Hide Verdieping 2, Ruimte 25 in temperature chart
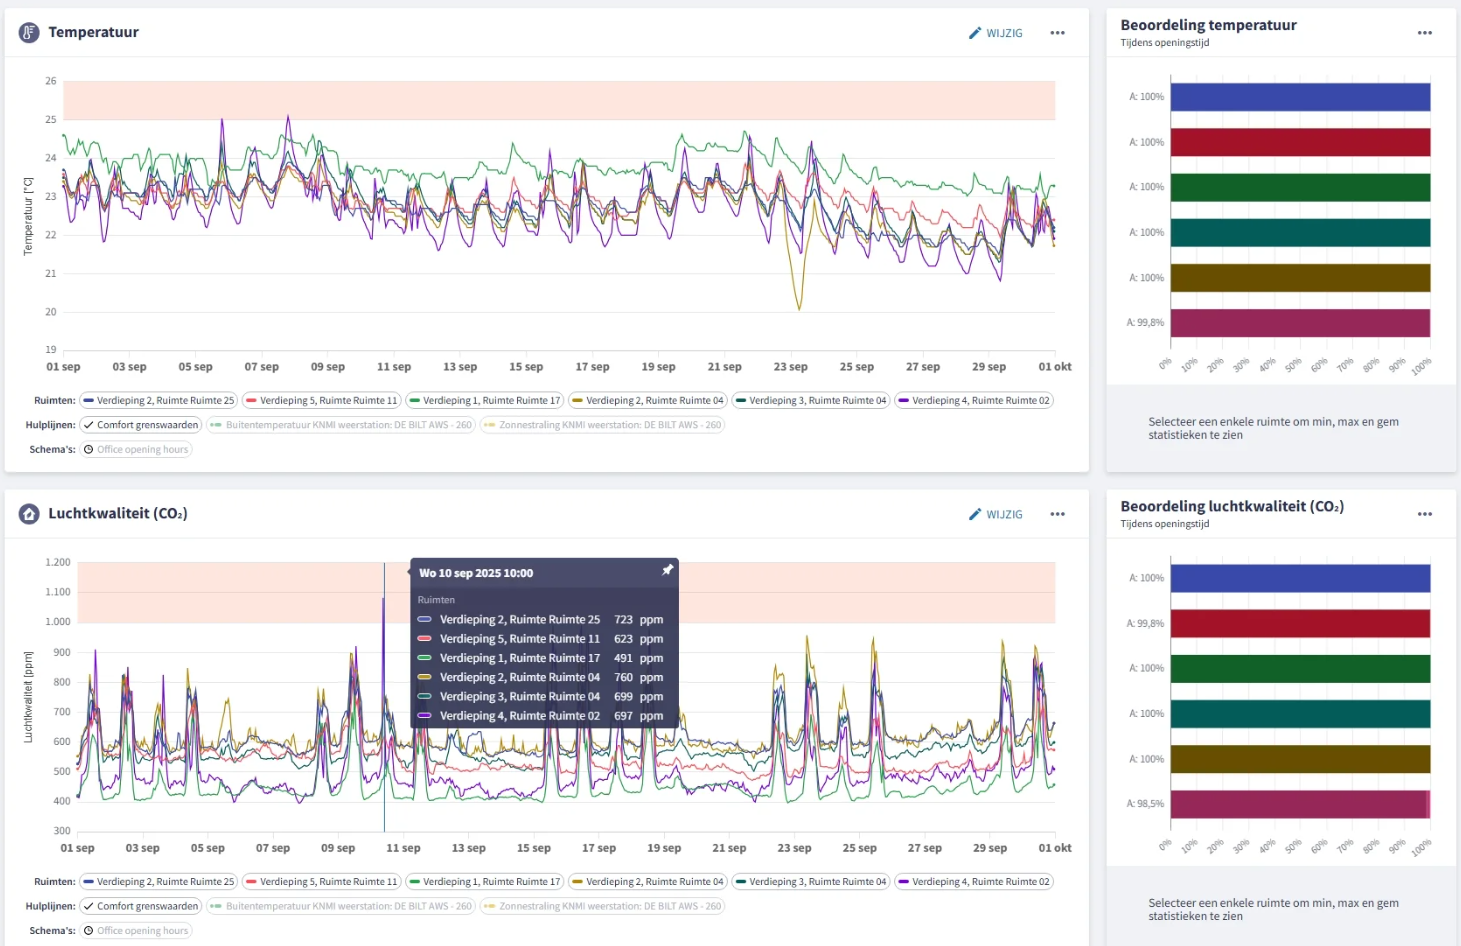 click(159, 401)
